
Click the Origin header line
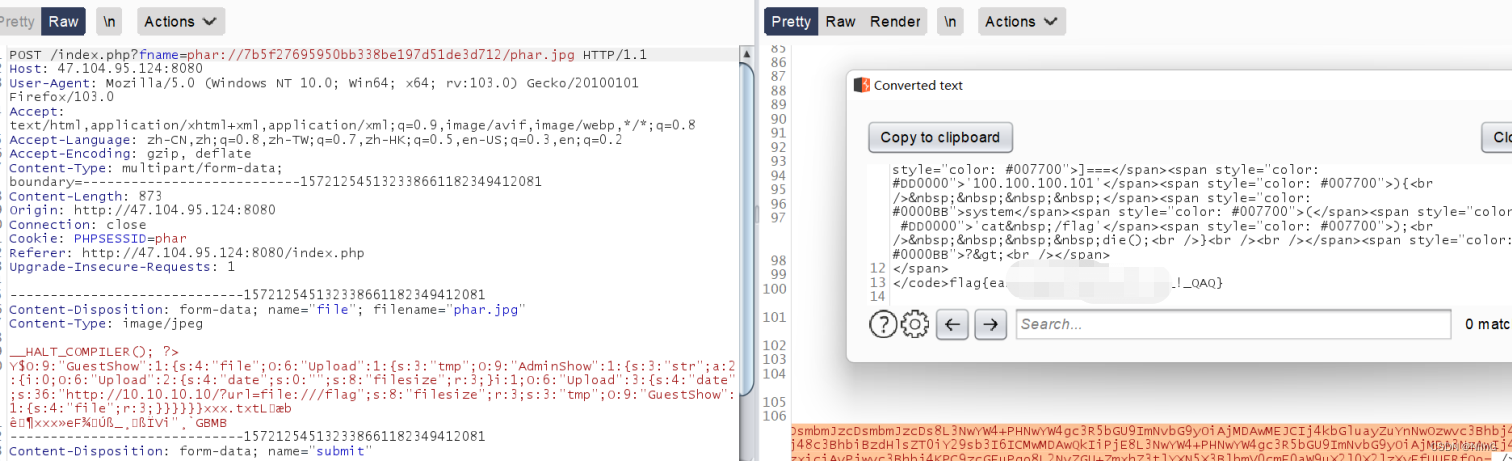click(142, 210)
